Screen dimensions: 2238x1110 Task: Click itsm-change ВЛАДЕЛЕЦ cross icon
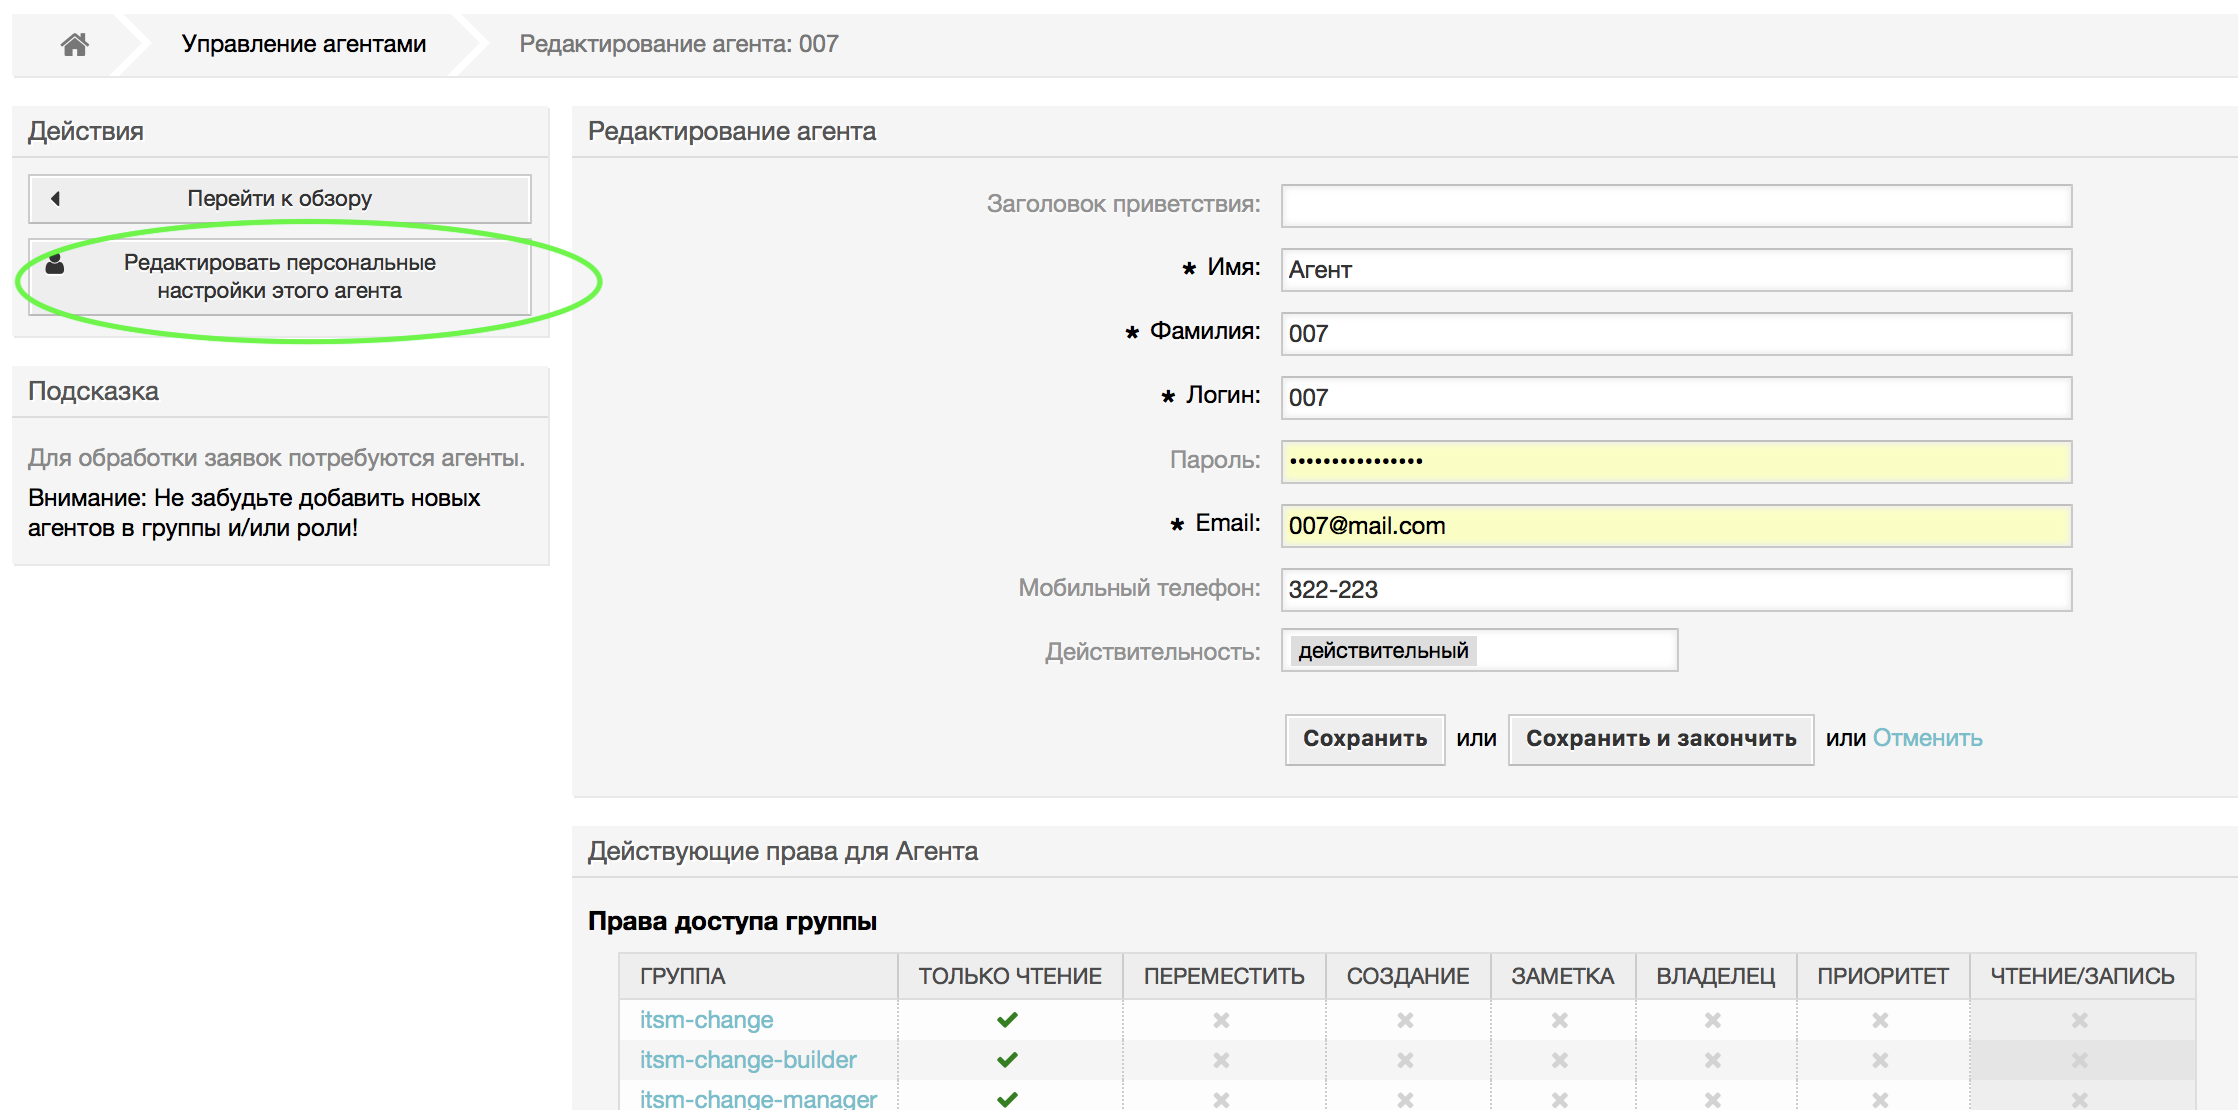click(x=1713, y=1020)
